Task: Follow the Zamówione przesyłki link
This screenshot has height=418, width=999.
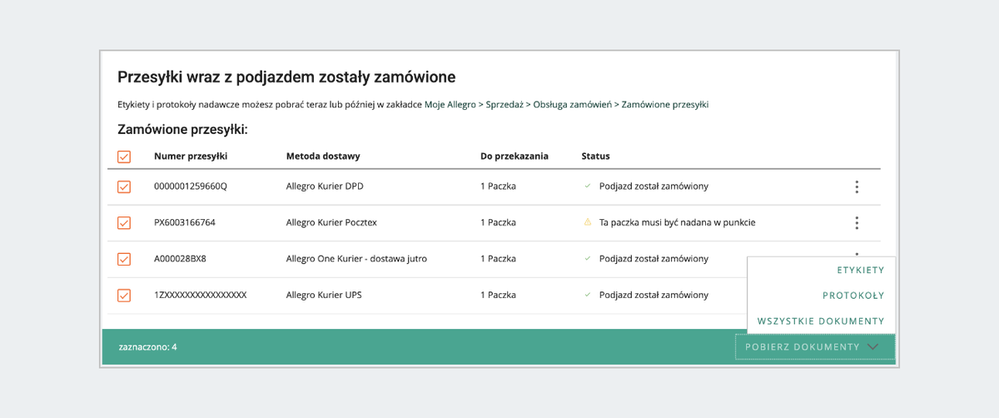Action: (x=665, y=104)
